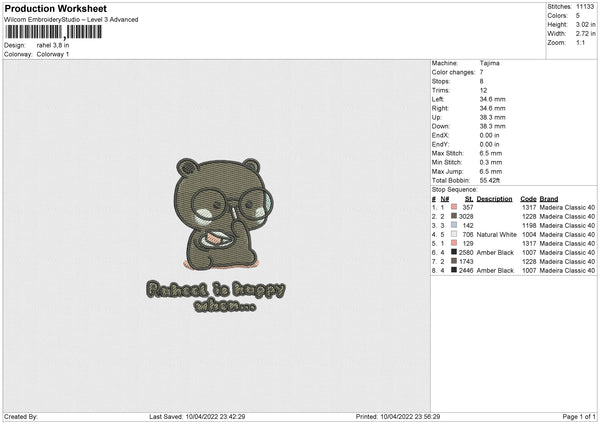Select stitch count 357 in stop row 1
Screen dimensions: 600x424
tap(468, 207)
